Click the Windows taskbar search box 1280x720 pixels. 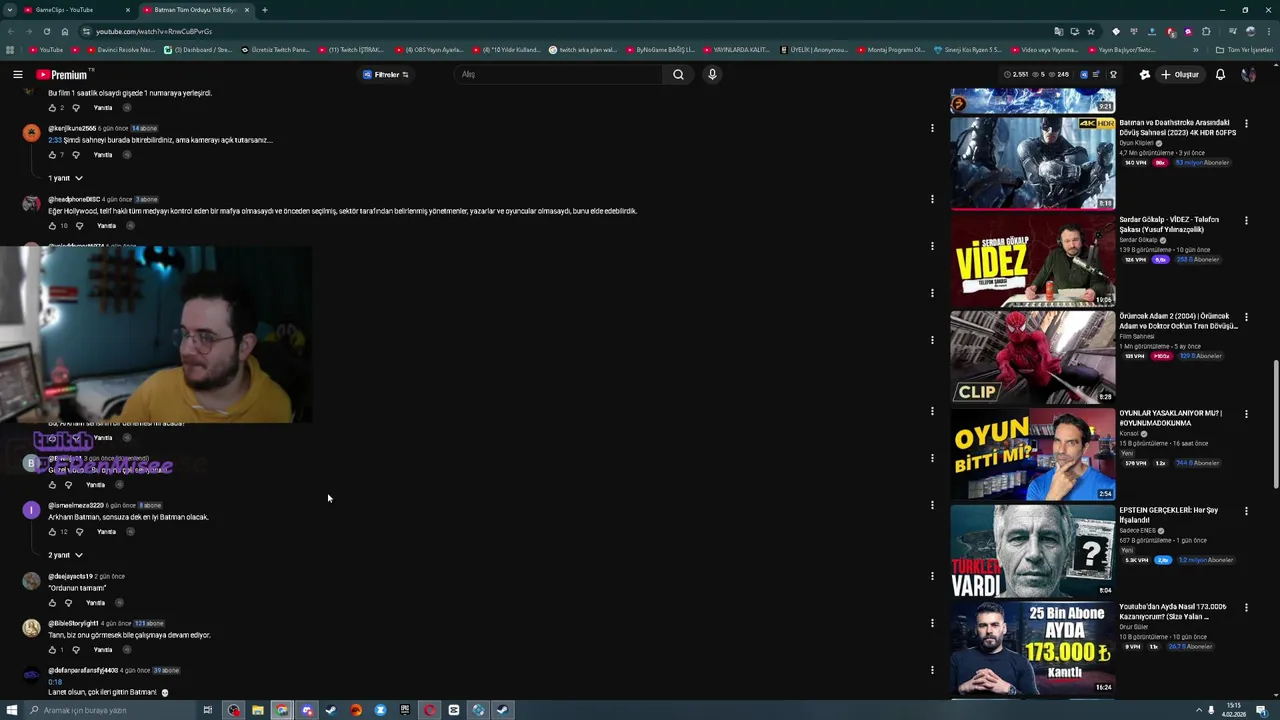coord(110,710)
